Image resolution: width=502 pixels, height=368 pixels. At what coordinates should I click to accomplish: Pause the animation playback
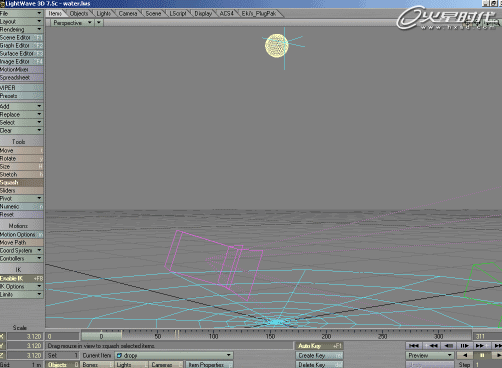click(x=482, y=355)
